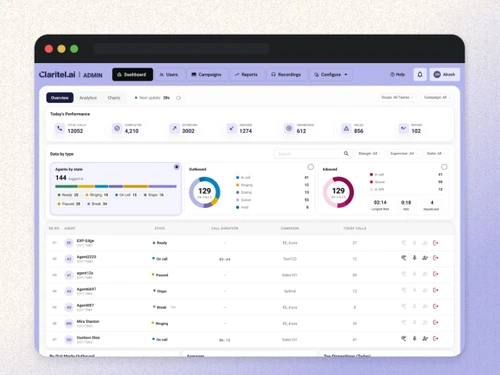
Task: Click the Inbound donut chart
Action: pyautogui.click(x=338, y=192)
